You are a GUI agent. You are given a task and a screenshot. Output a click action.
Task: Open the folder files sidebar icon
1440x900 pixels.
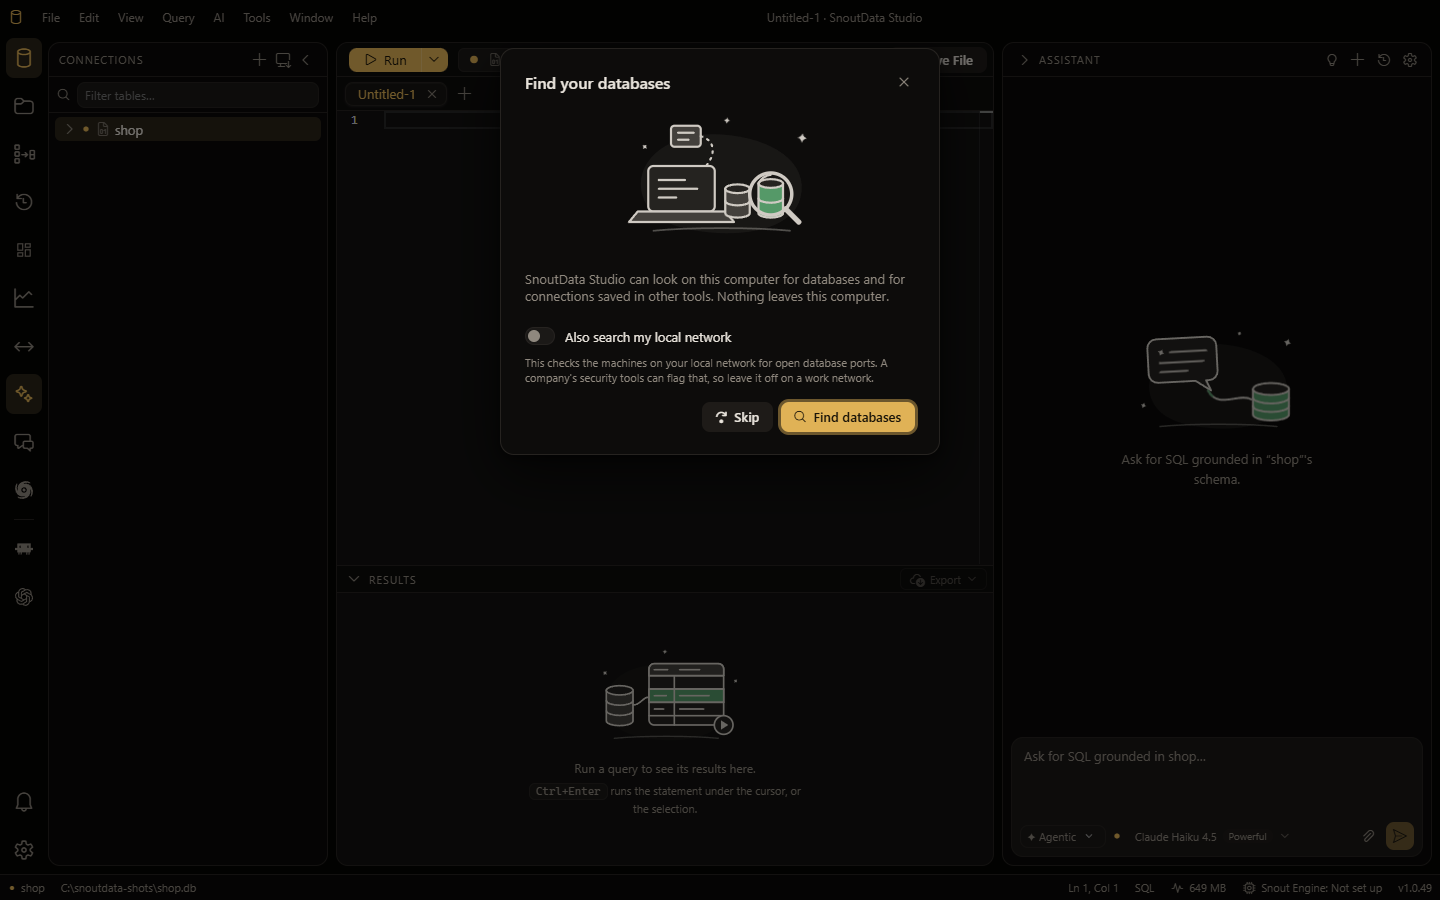click(x=24, y=106)
